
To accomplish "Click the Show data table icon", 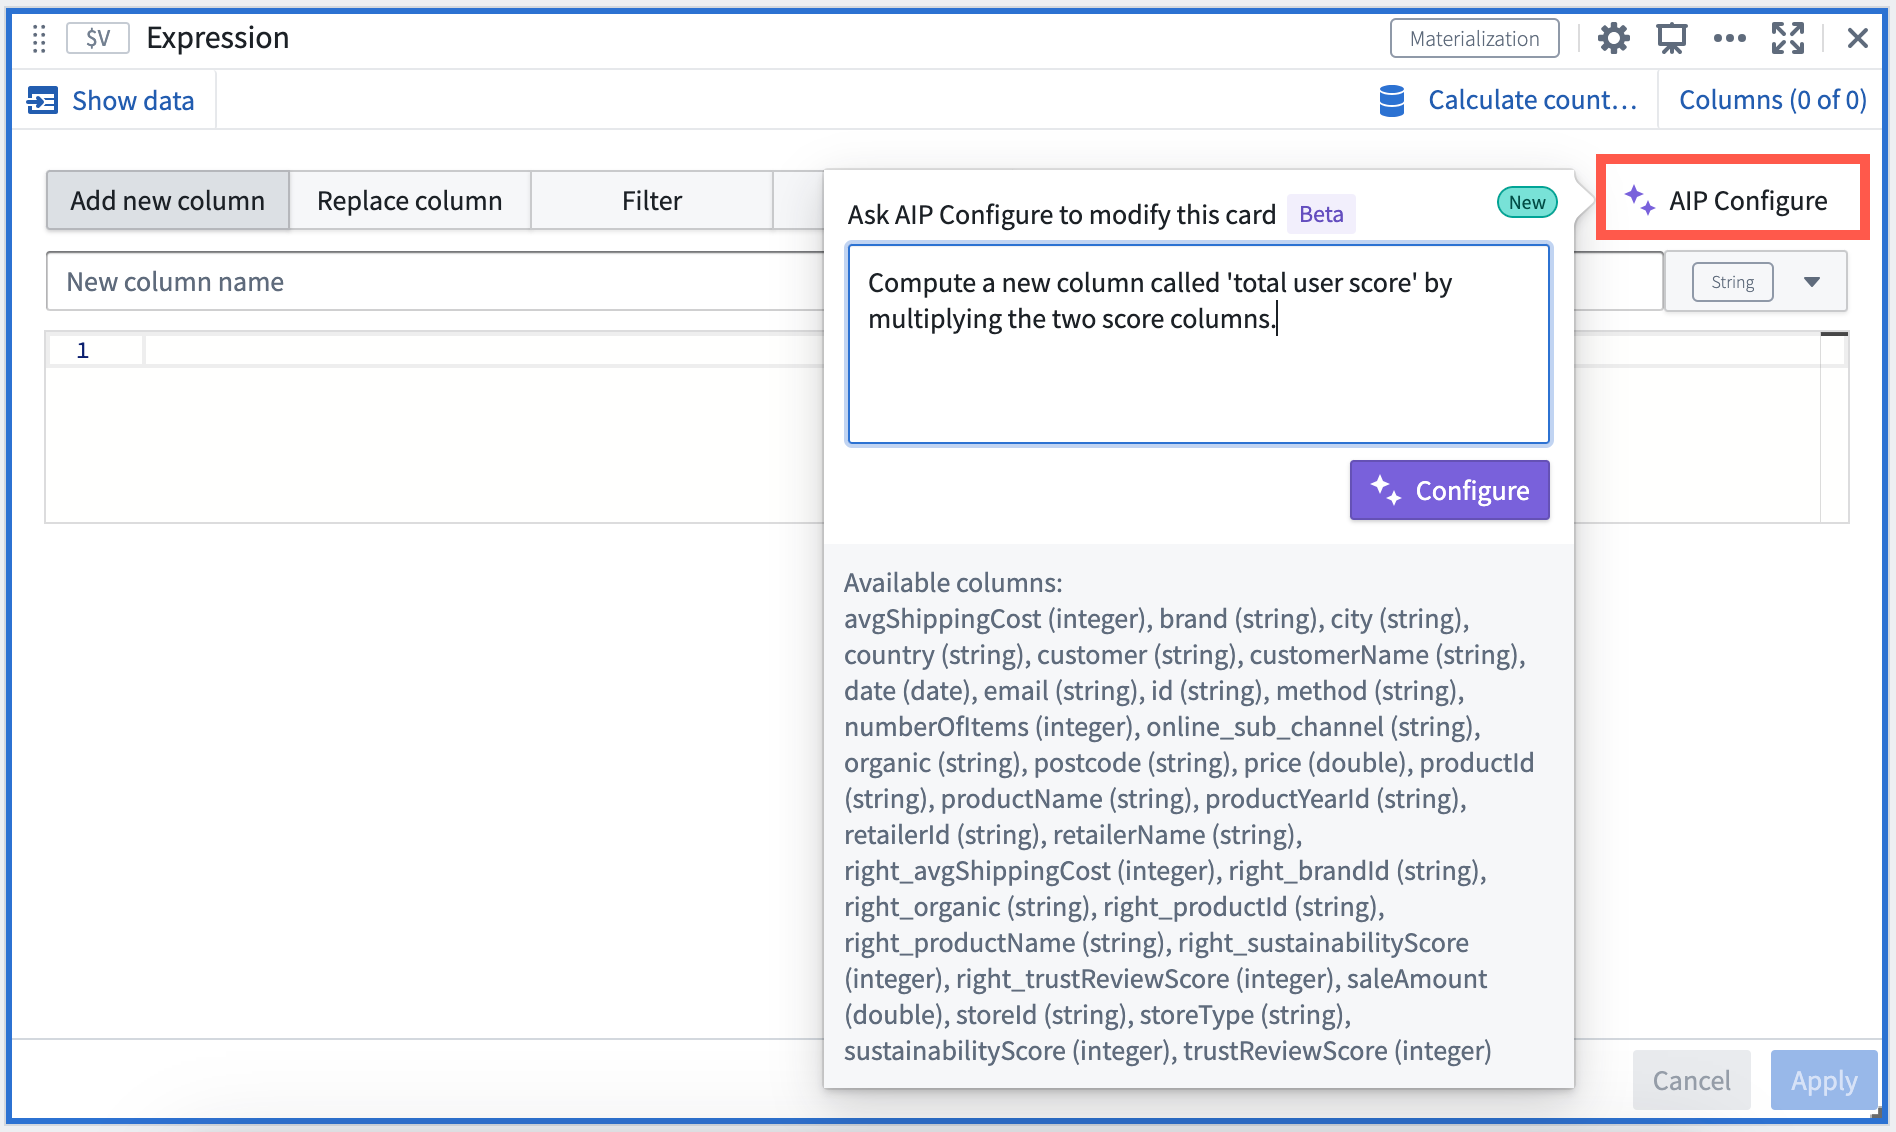I will [42, 101].
